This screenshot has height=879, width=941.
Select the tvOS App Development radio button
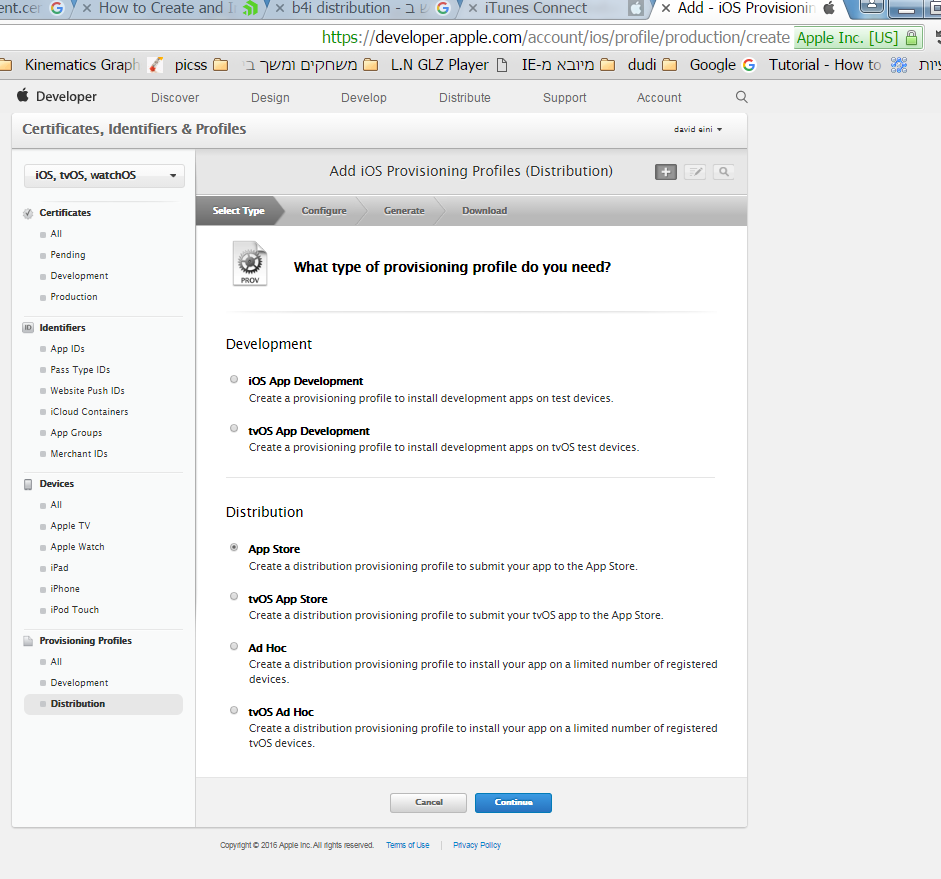point(234,428)
